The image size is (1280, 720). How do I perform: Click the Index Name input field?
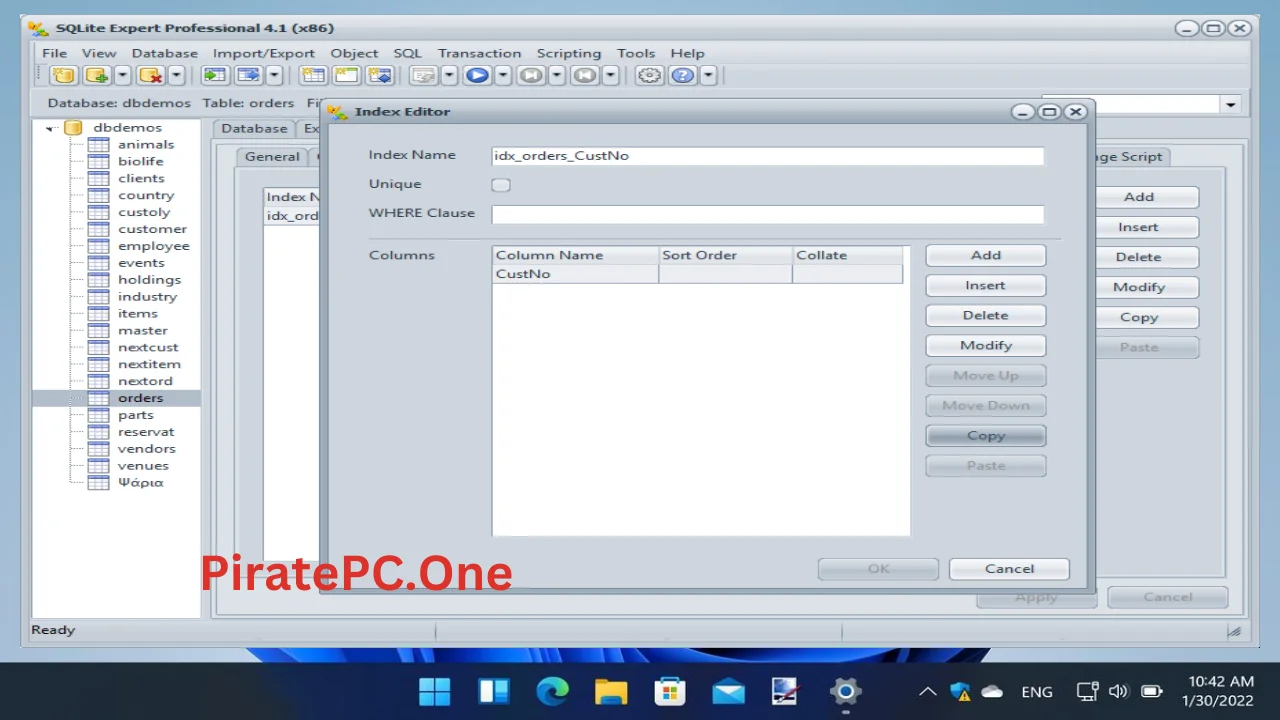click(x=768, y=156)
